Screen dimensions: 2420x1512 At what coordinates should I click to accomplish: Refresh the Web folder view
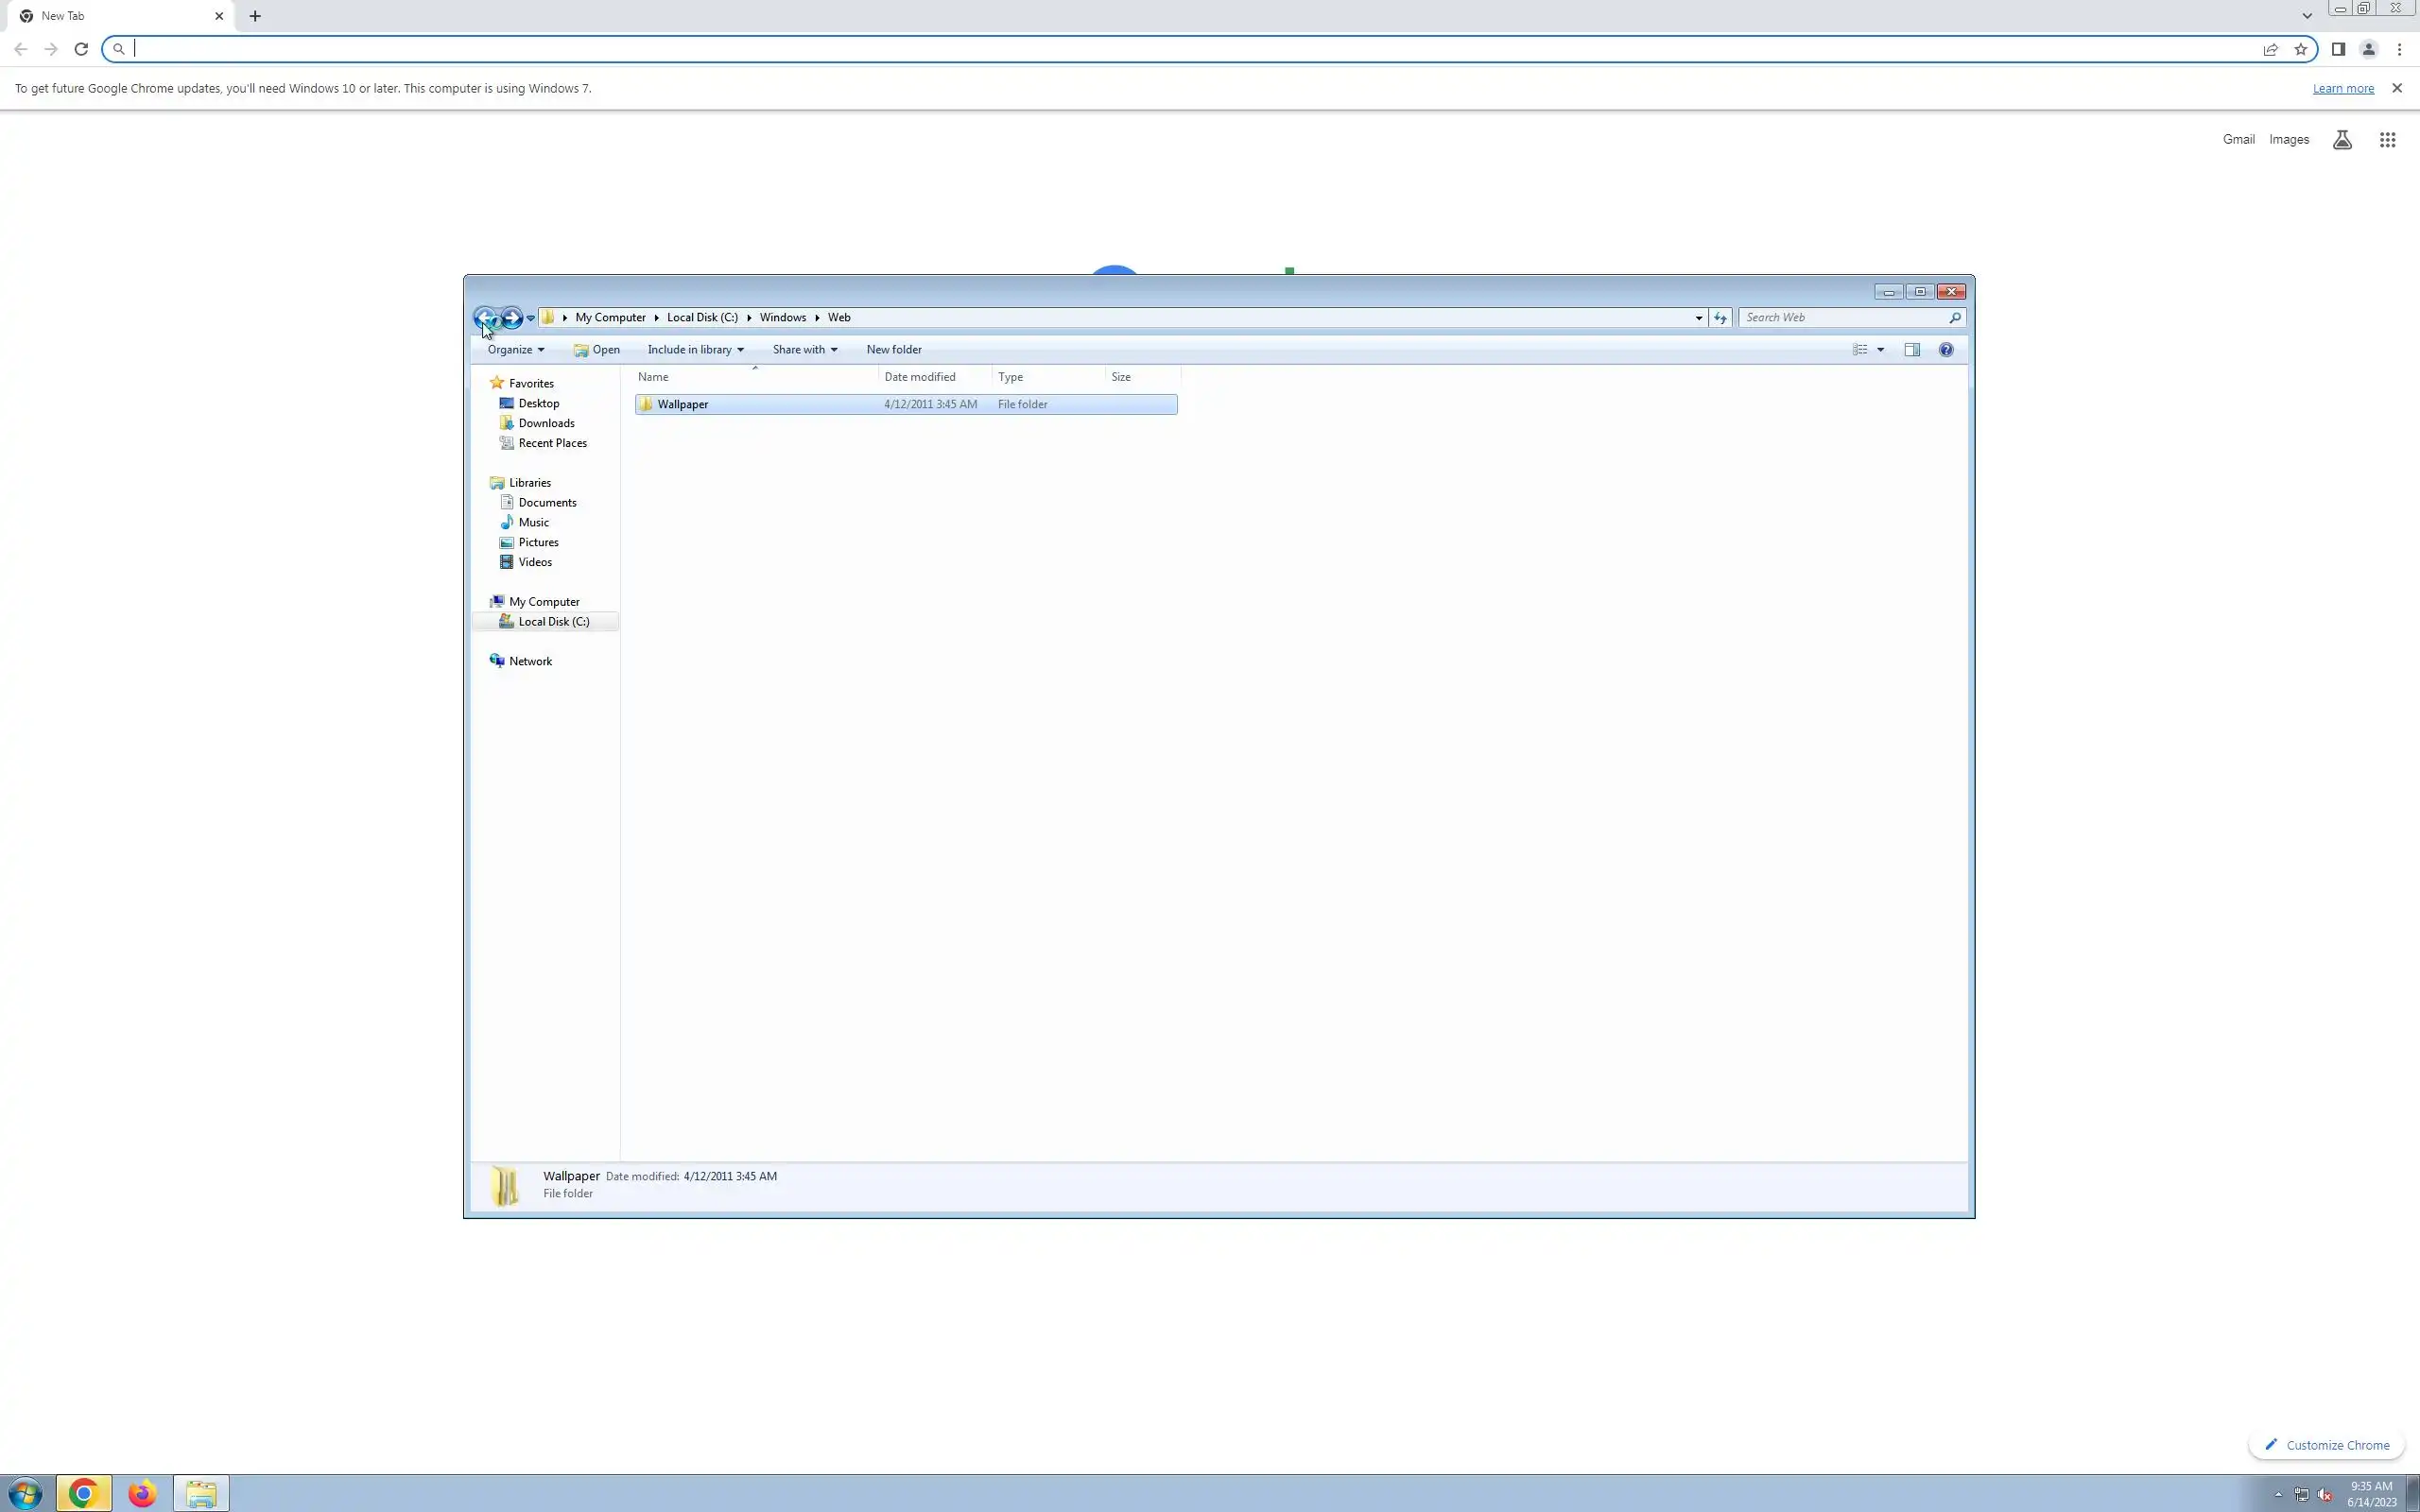coord(1720,317)
